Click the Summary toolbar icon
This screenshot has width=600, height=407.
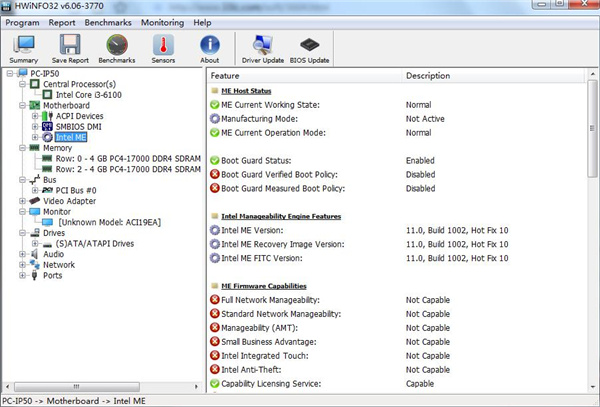click(x=23, y=47)
